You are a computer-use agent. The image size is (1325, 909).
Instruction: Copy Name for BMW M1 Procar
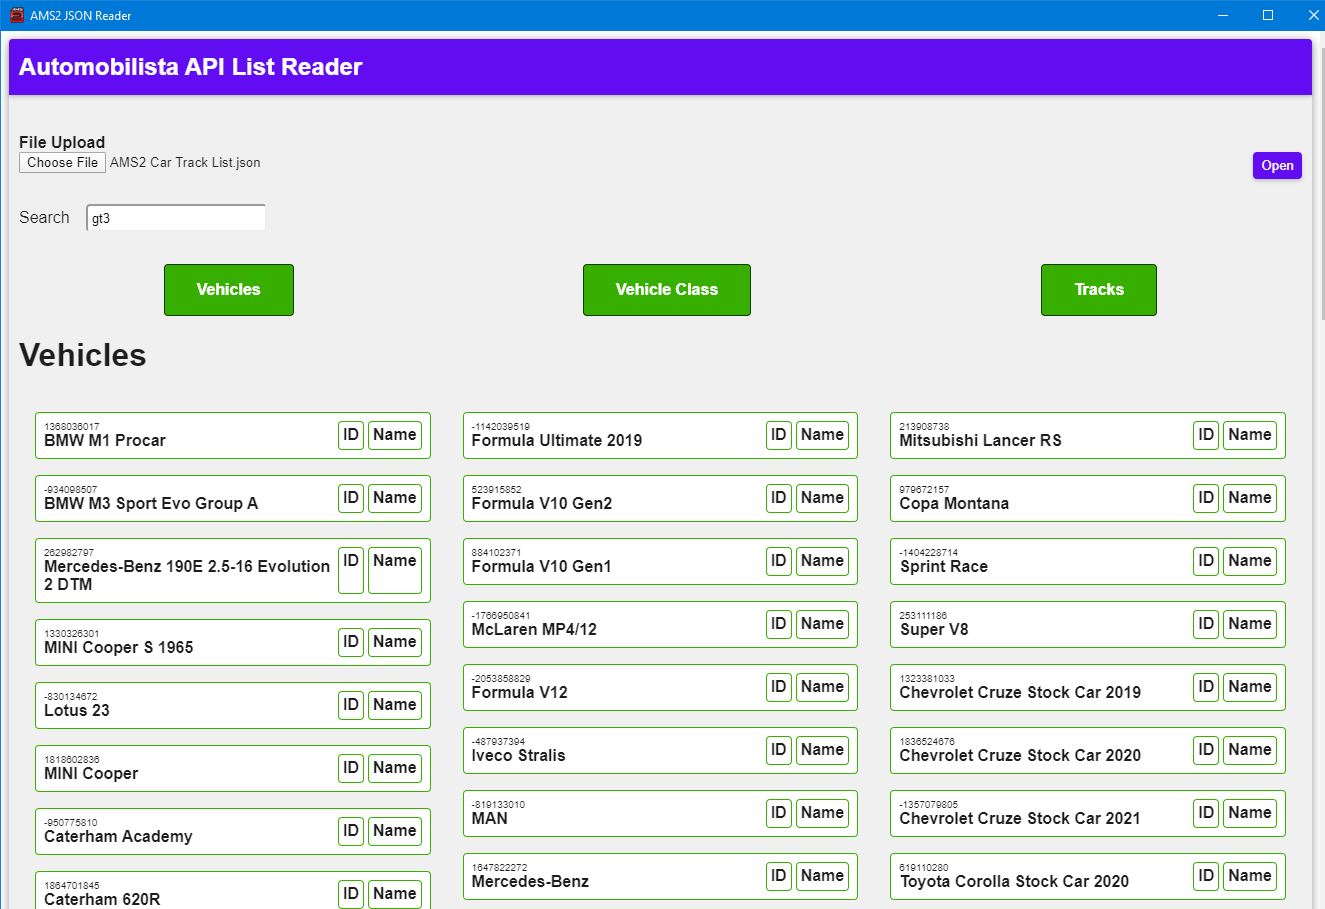(395, 435)
